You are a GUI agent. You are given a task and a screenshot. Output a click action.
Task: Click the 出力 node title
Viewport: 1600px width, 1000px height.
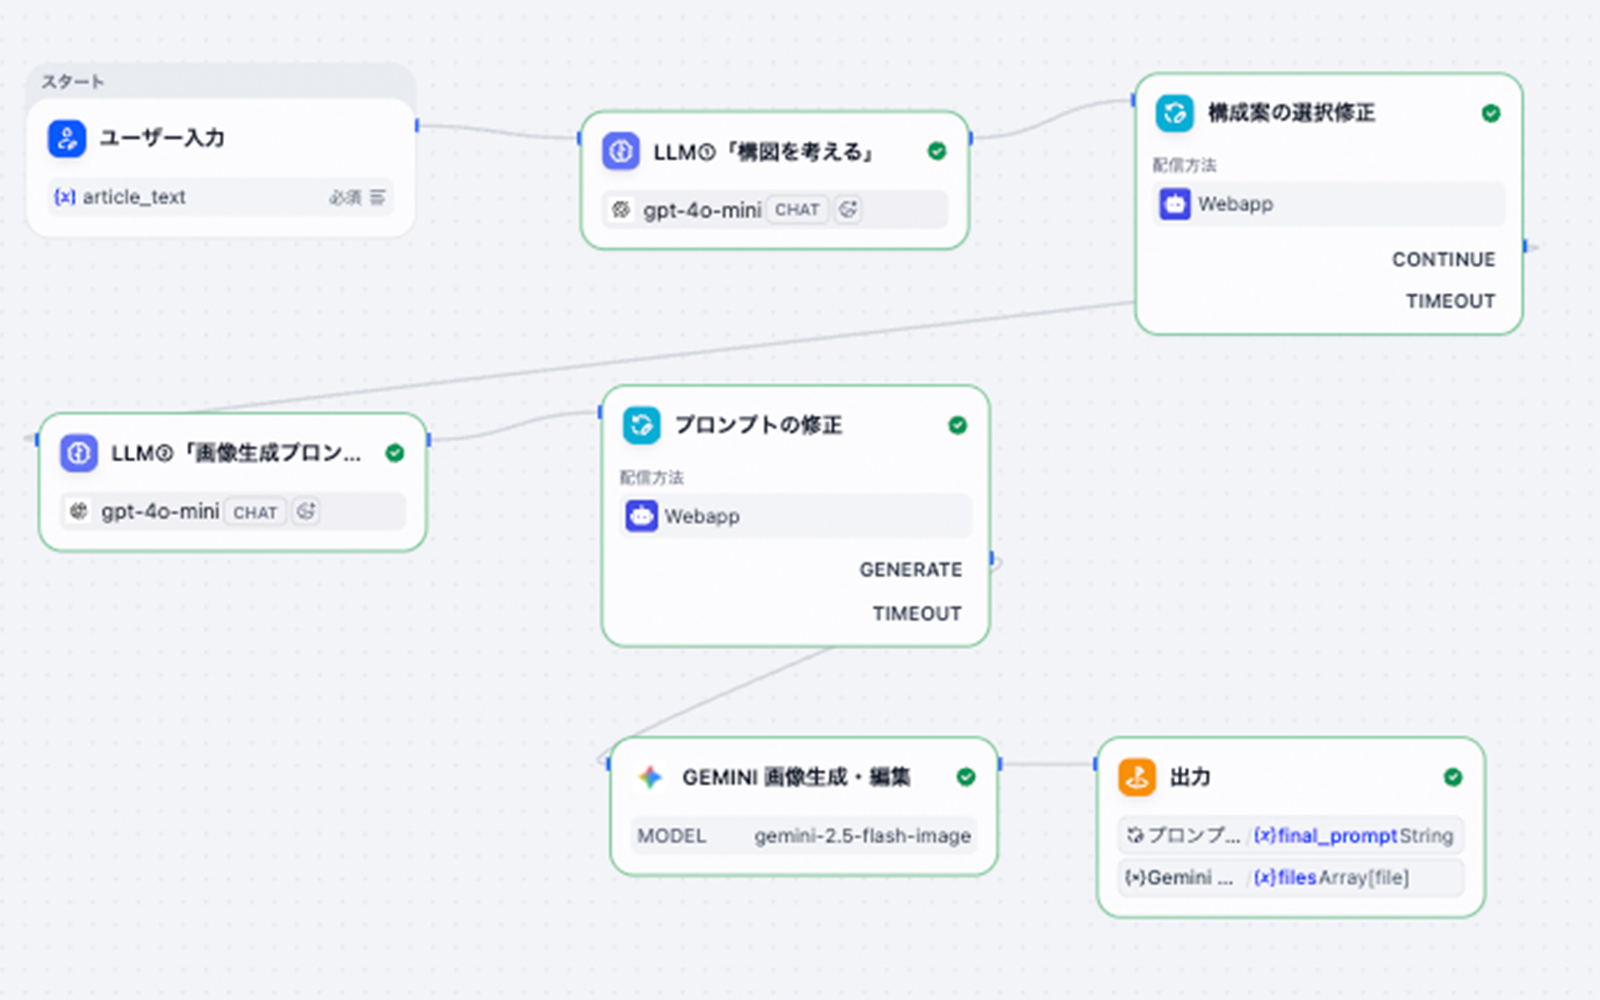1190,777
